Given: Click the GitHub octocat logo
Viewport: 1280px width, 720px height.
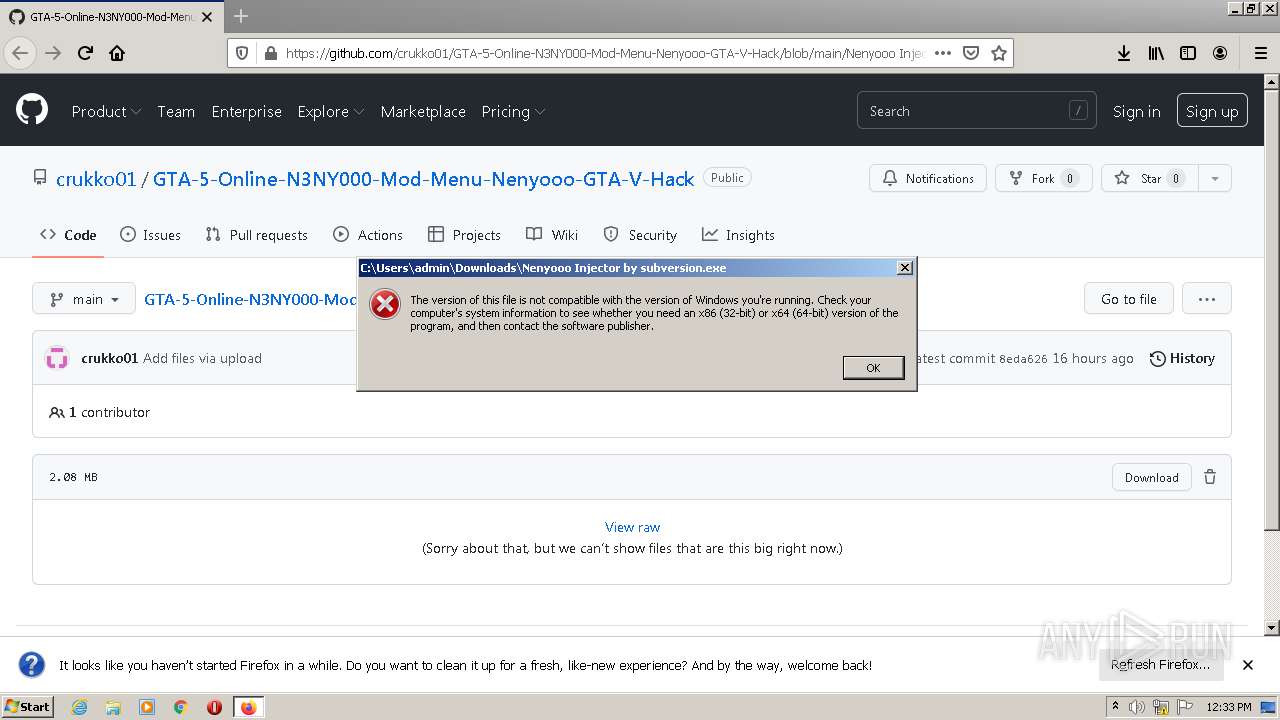Looking at the screenshot, I should pyautogui.click(x=32, y=110).
